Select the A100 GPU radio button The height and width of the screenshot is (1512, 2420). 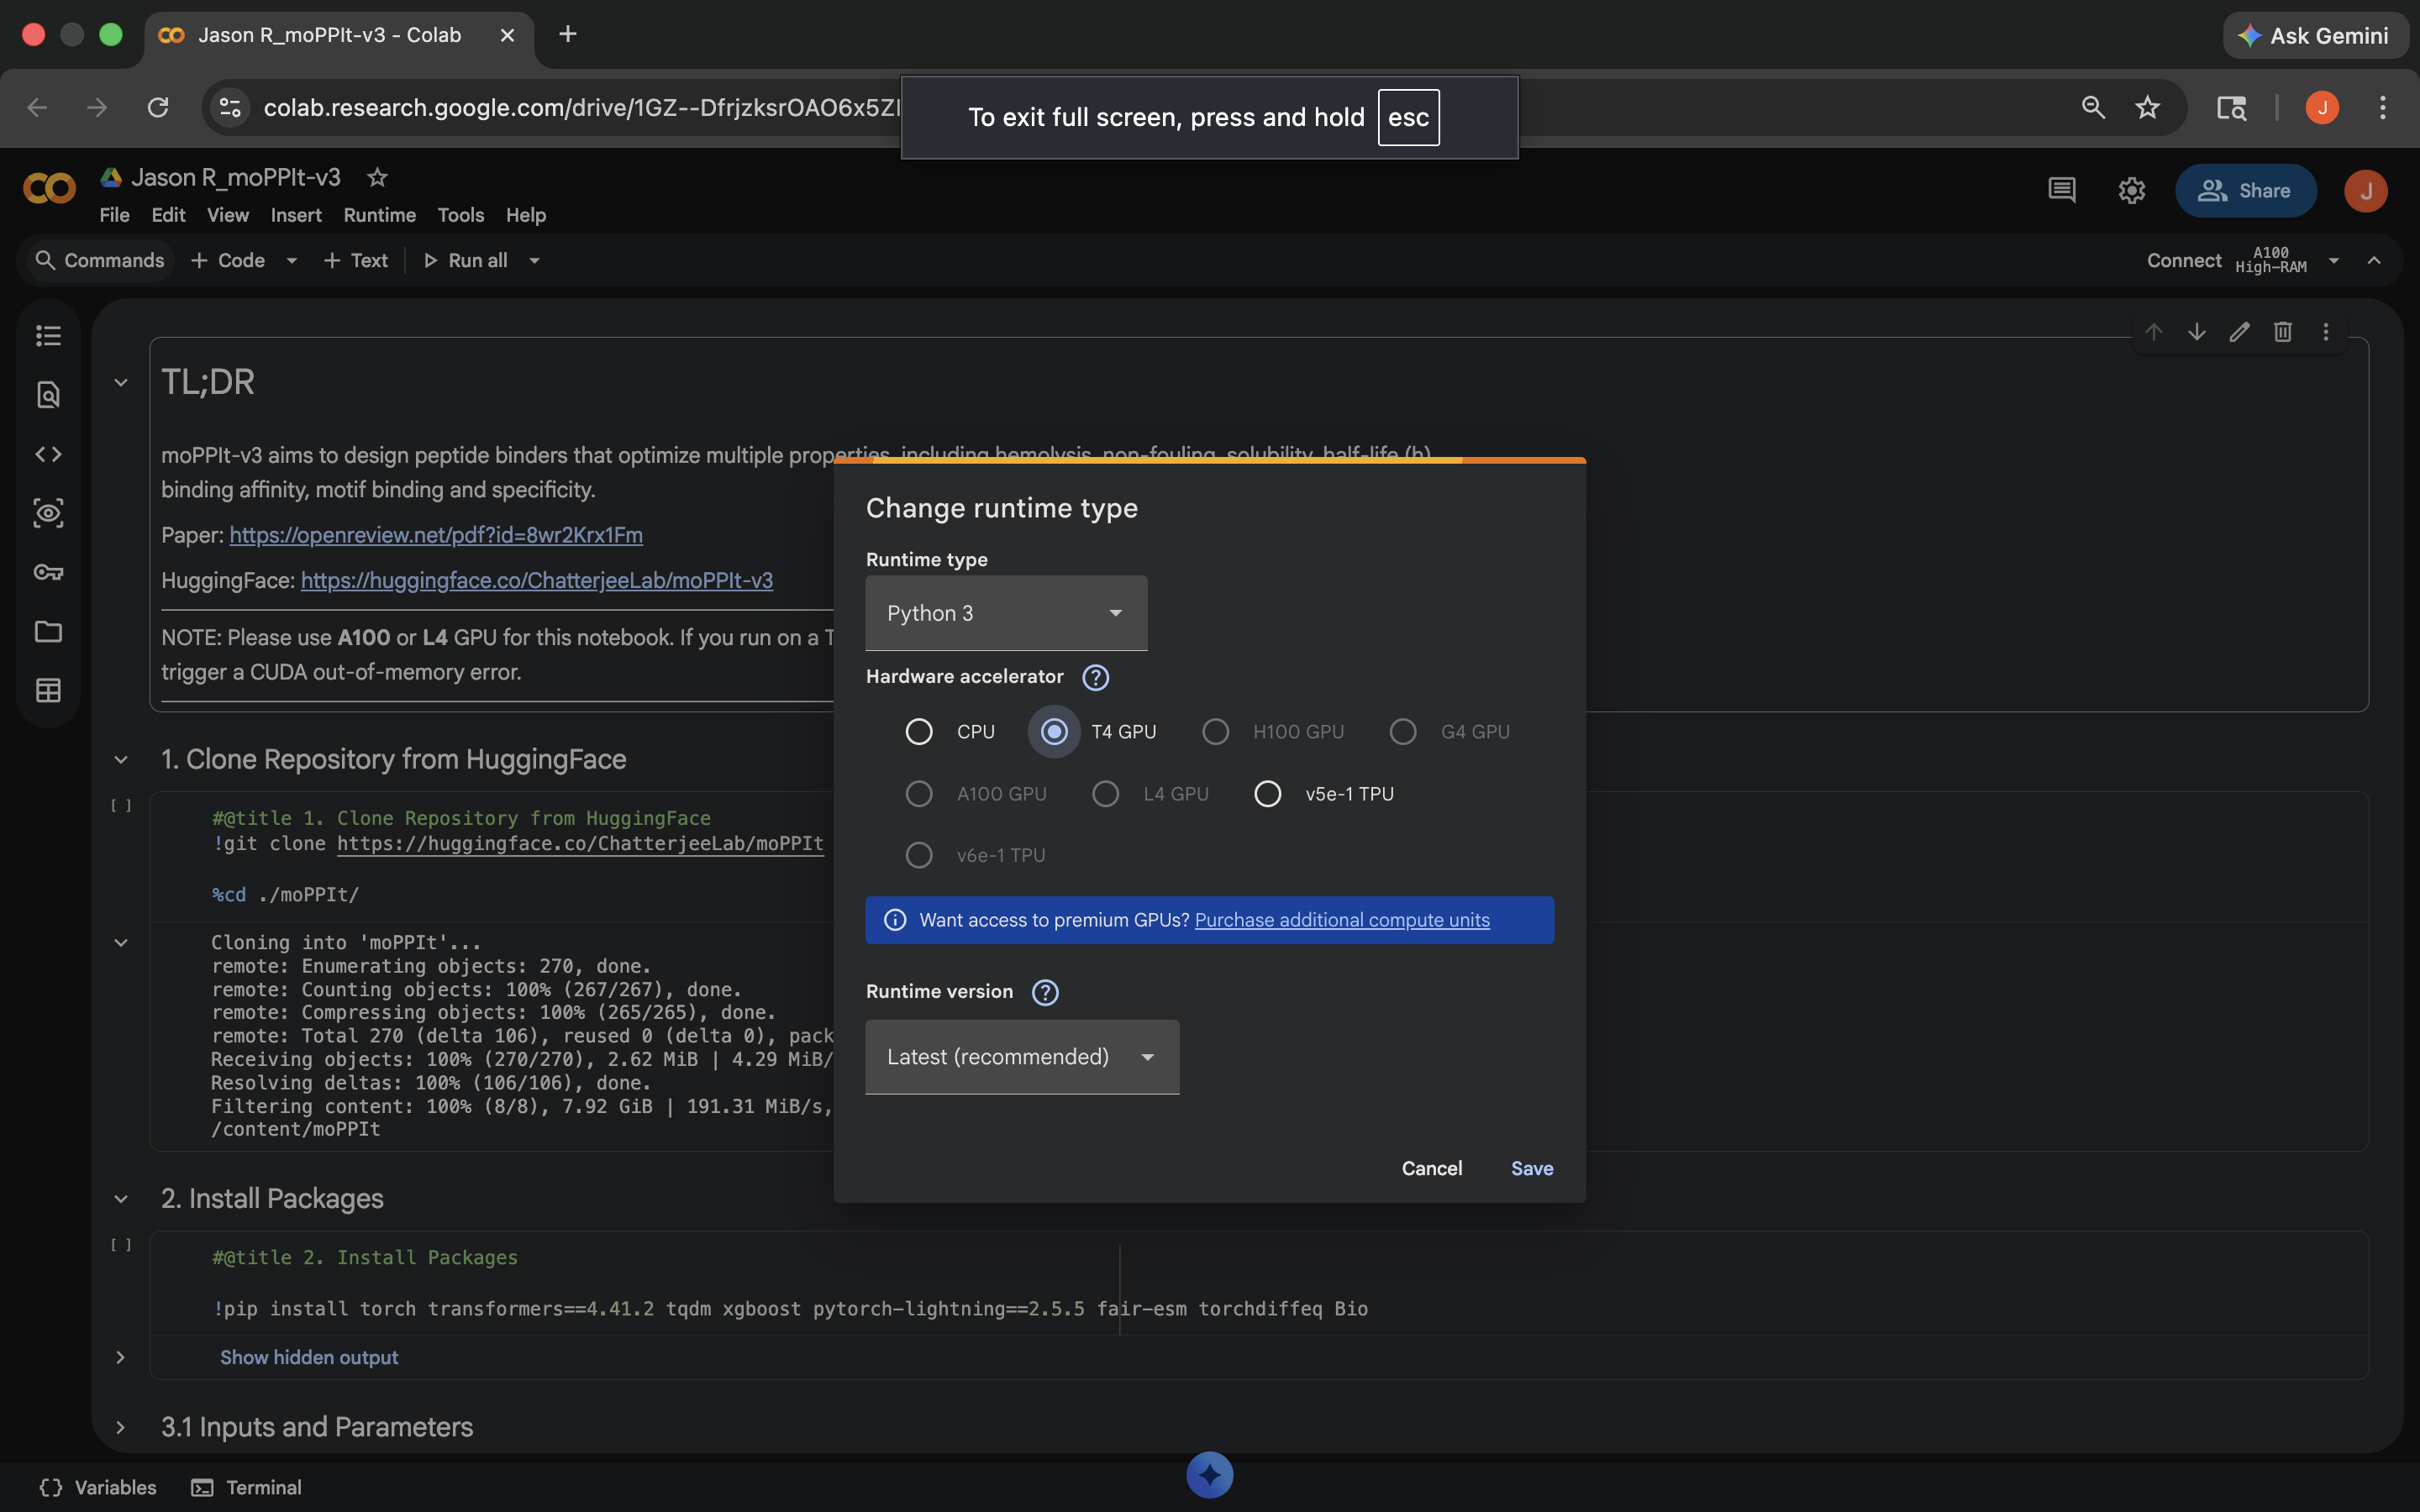point(919,794)
